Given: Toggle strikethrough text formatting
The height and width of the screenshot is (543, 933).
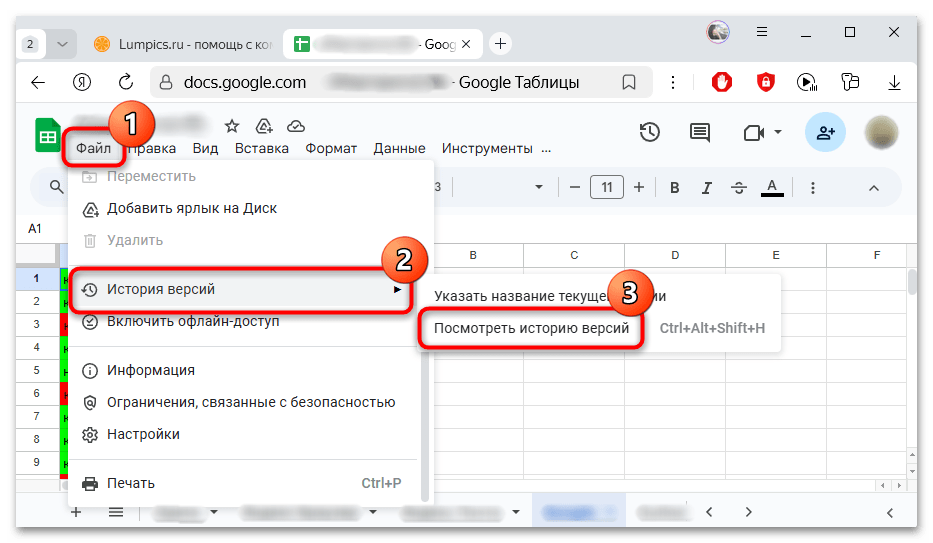Looking at the screenshot, I should click(739, 187).
